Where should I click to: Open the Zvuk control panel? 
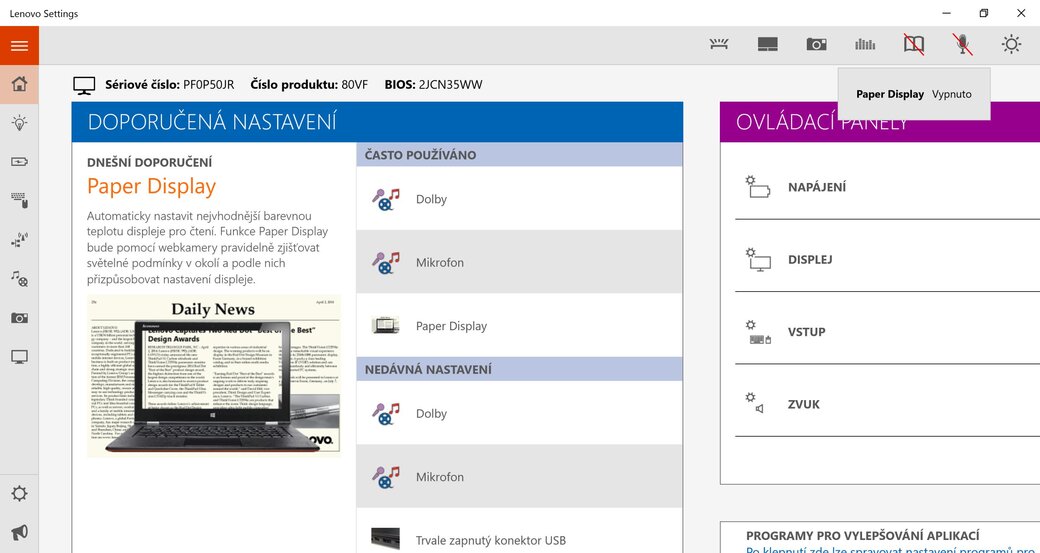(887, 404)
